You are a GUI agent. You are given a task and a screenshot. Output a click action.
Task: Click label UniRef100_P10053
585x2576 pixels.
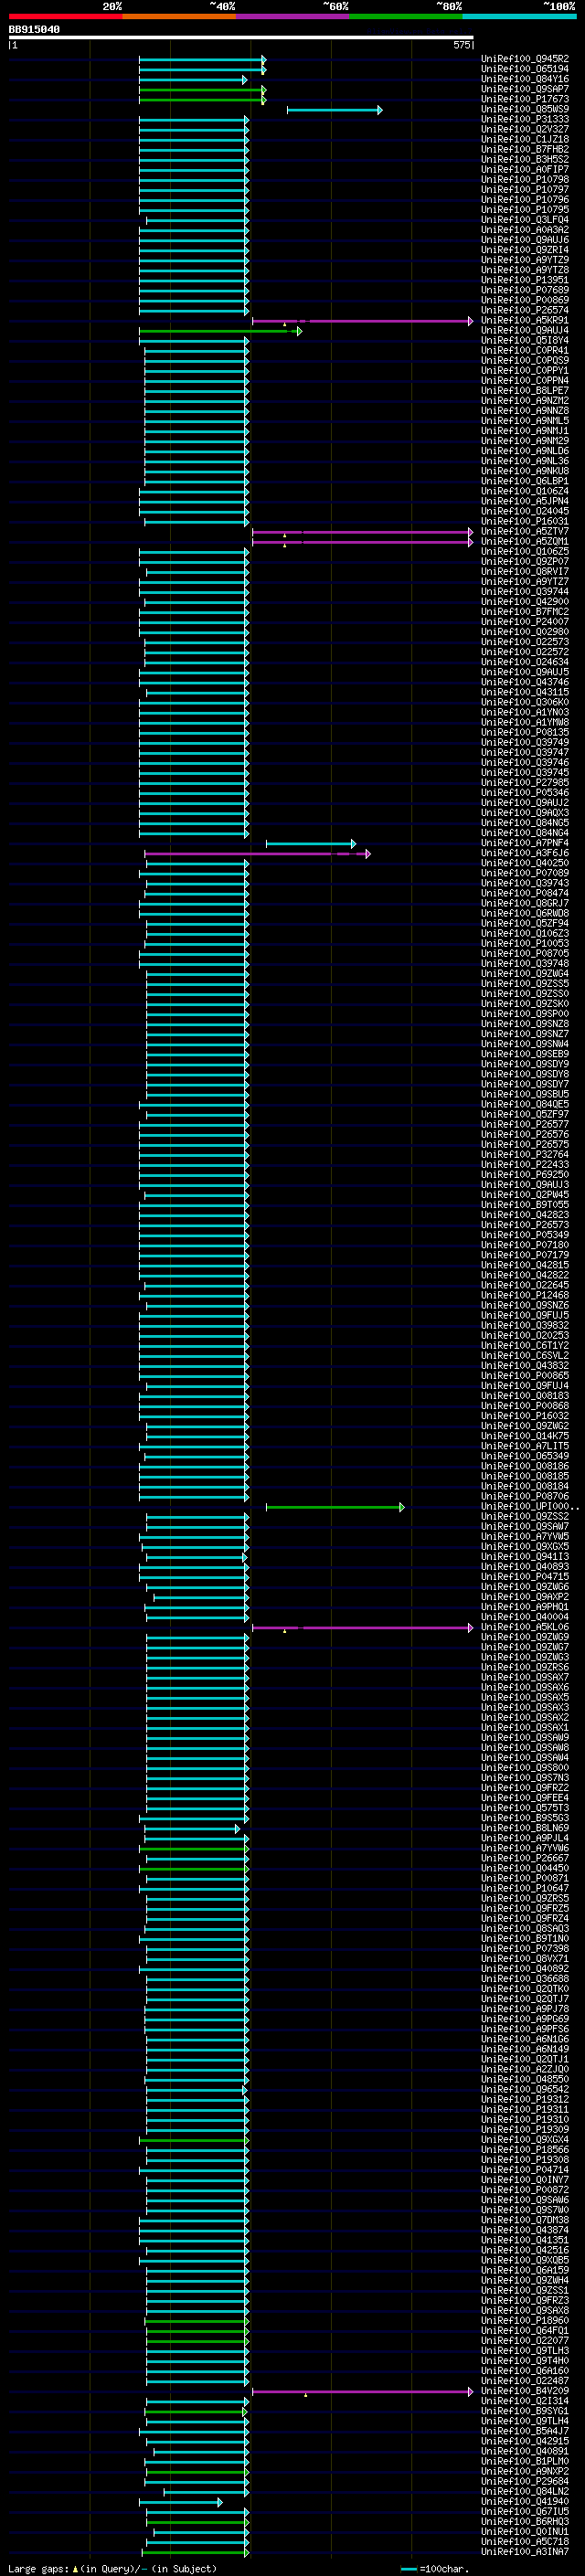point(511,943)
